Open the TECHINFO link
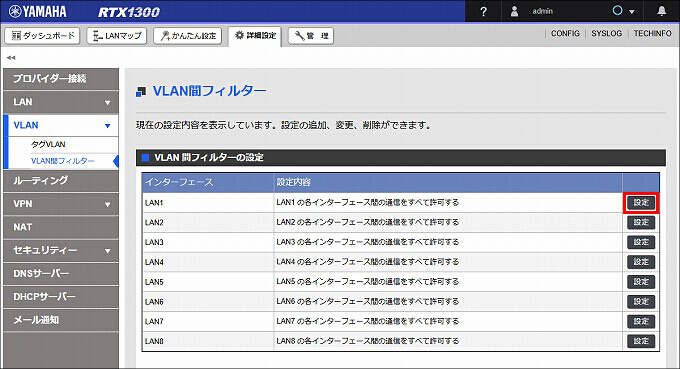Viewport: 680px width, 369px height. pos(652,33)
